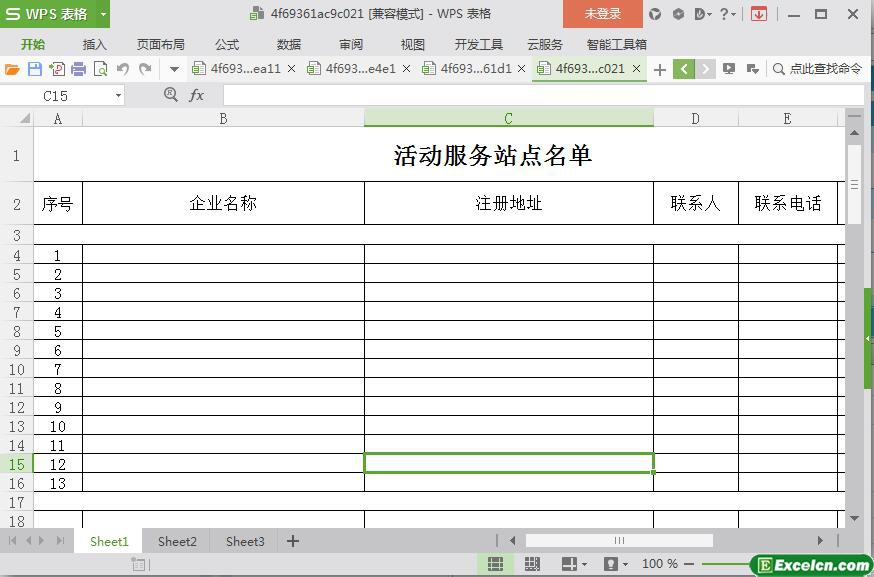Screen dimensions: 874x577
Task: Click the gray next tab arrow button
Action: [x=705, y=69]
